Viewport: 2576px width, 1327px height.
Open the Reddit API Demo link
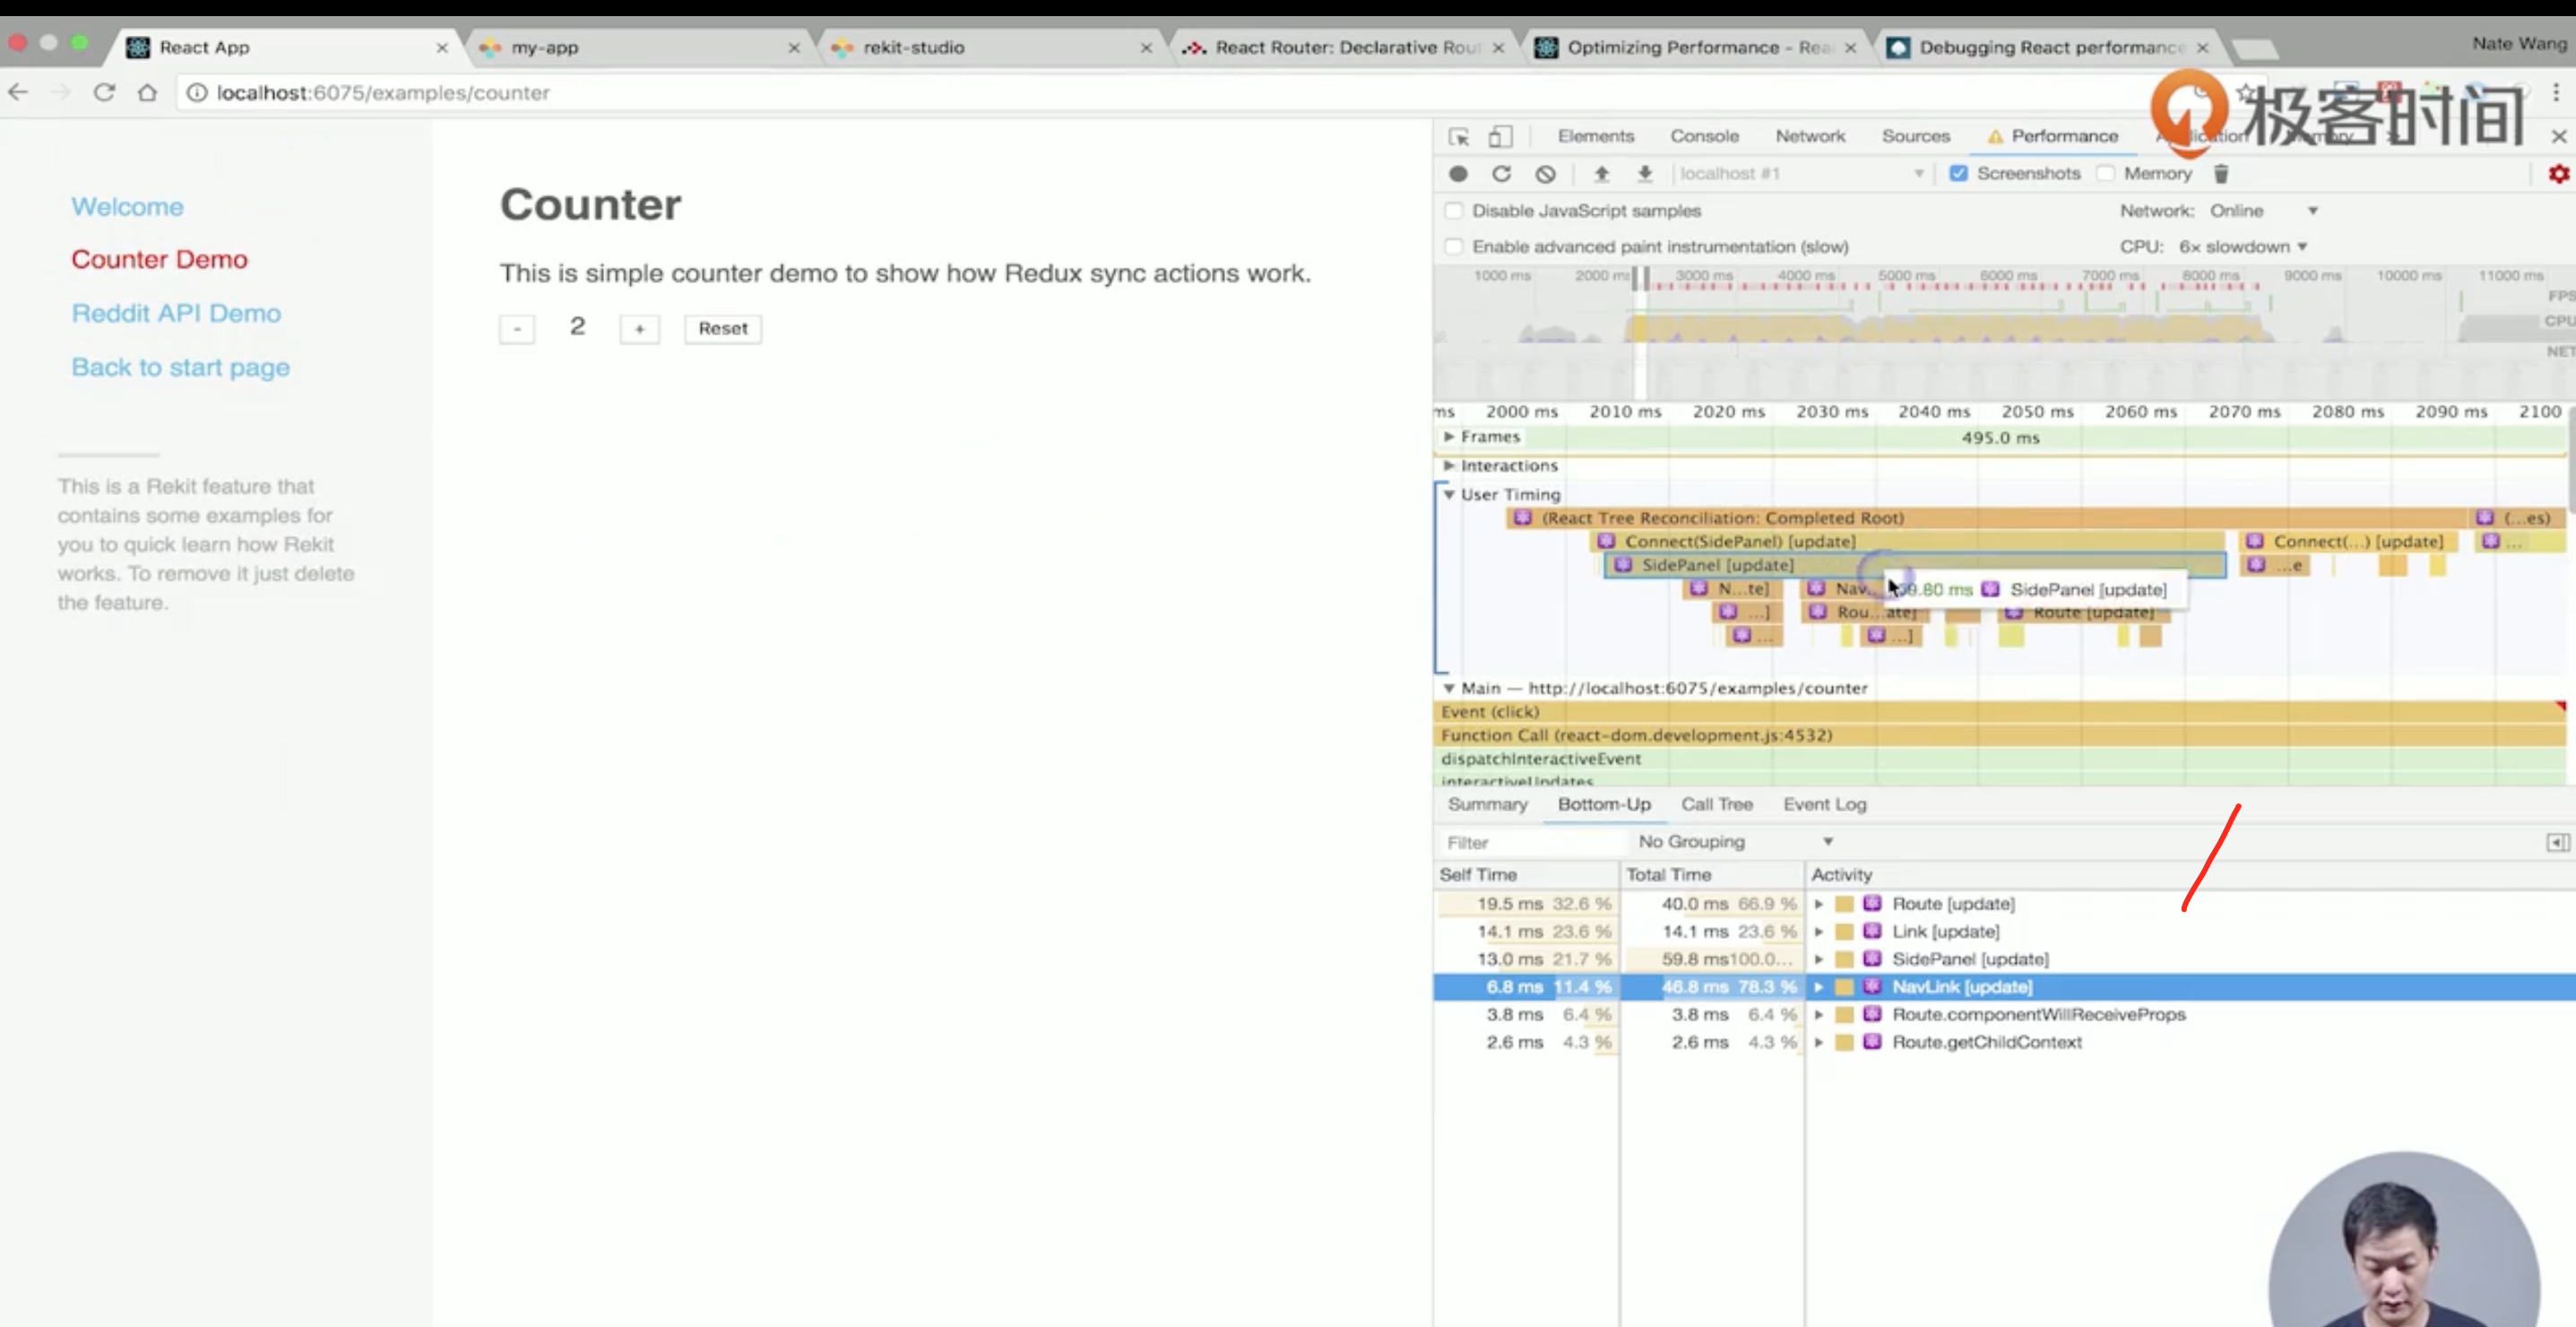[x=176, y=313]
